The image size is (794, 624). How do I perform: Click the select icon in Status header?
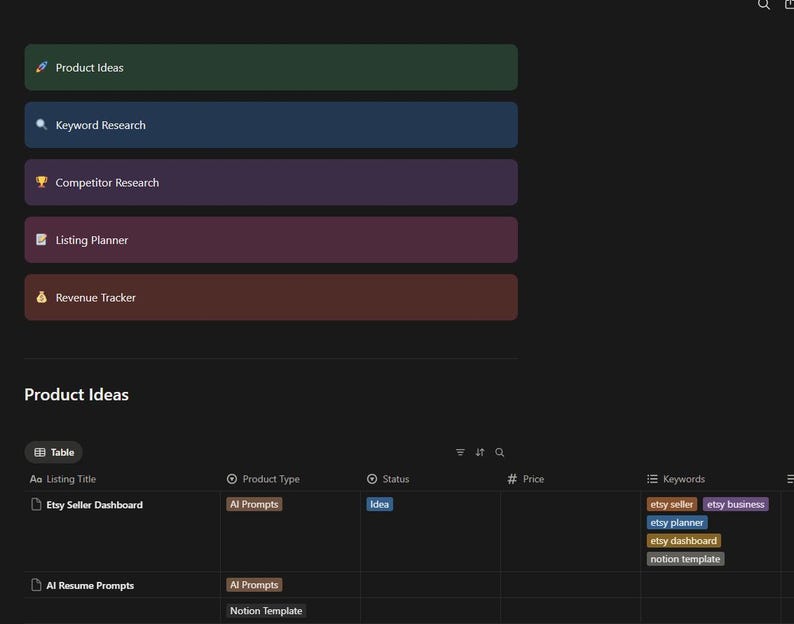coord(372,479)
